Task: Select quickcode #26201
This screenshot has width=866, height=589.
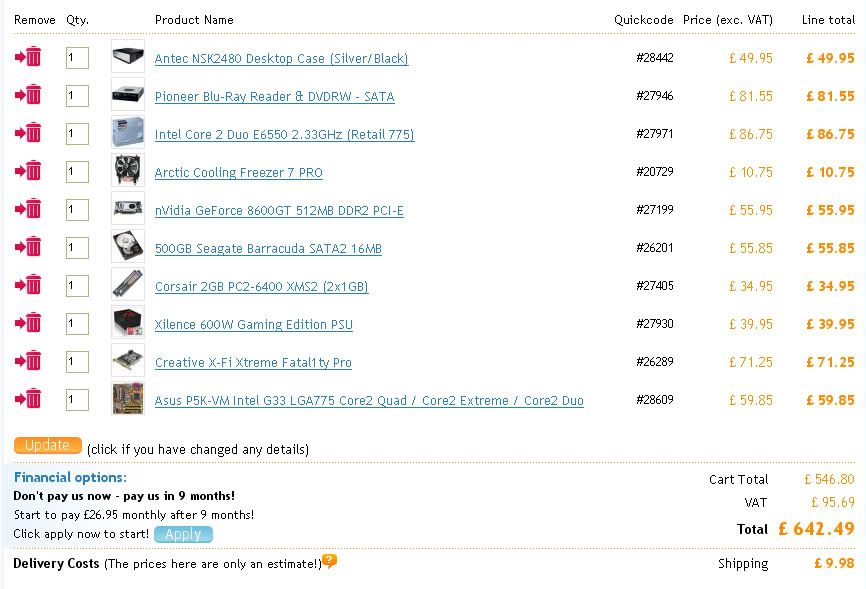Action: click(655, 248)
